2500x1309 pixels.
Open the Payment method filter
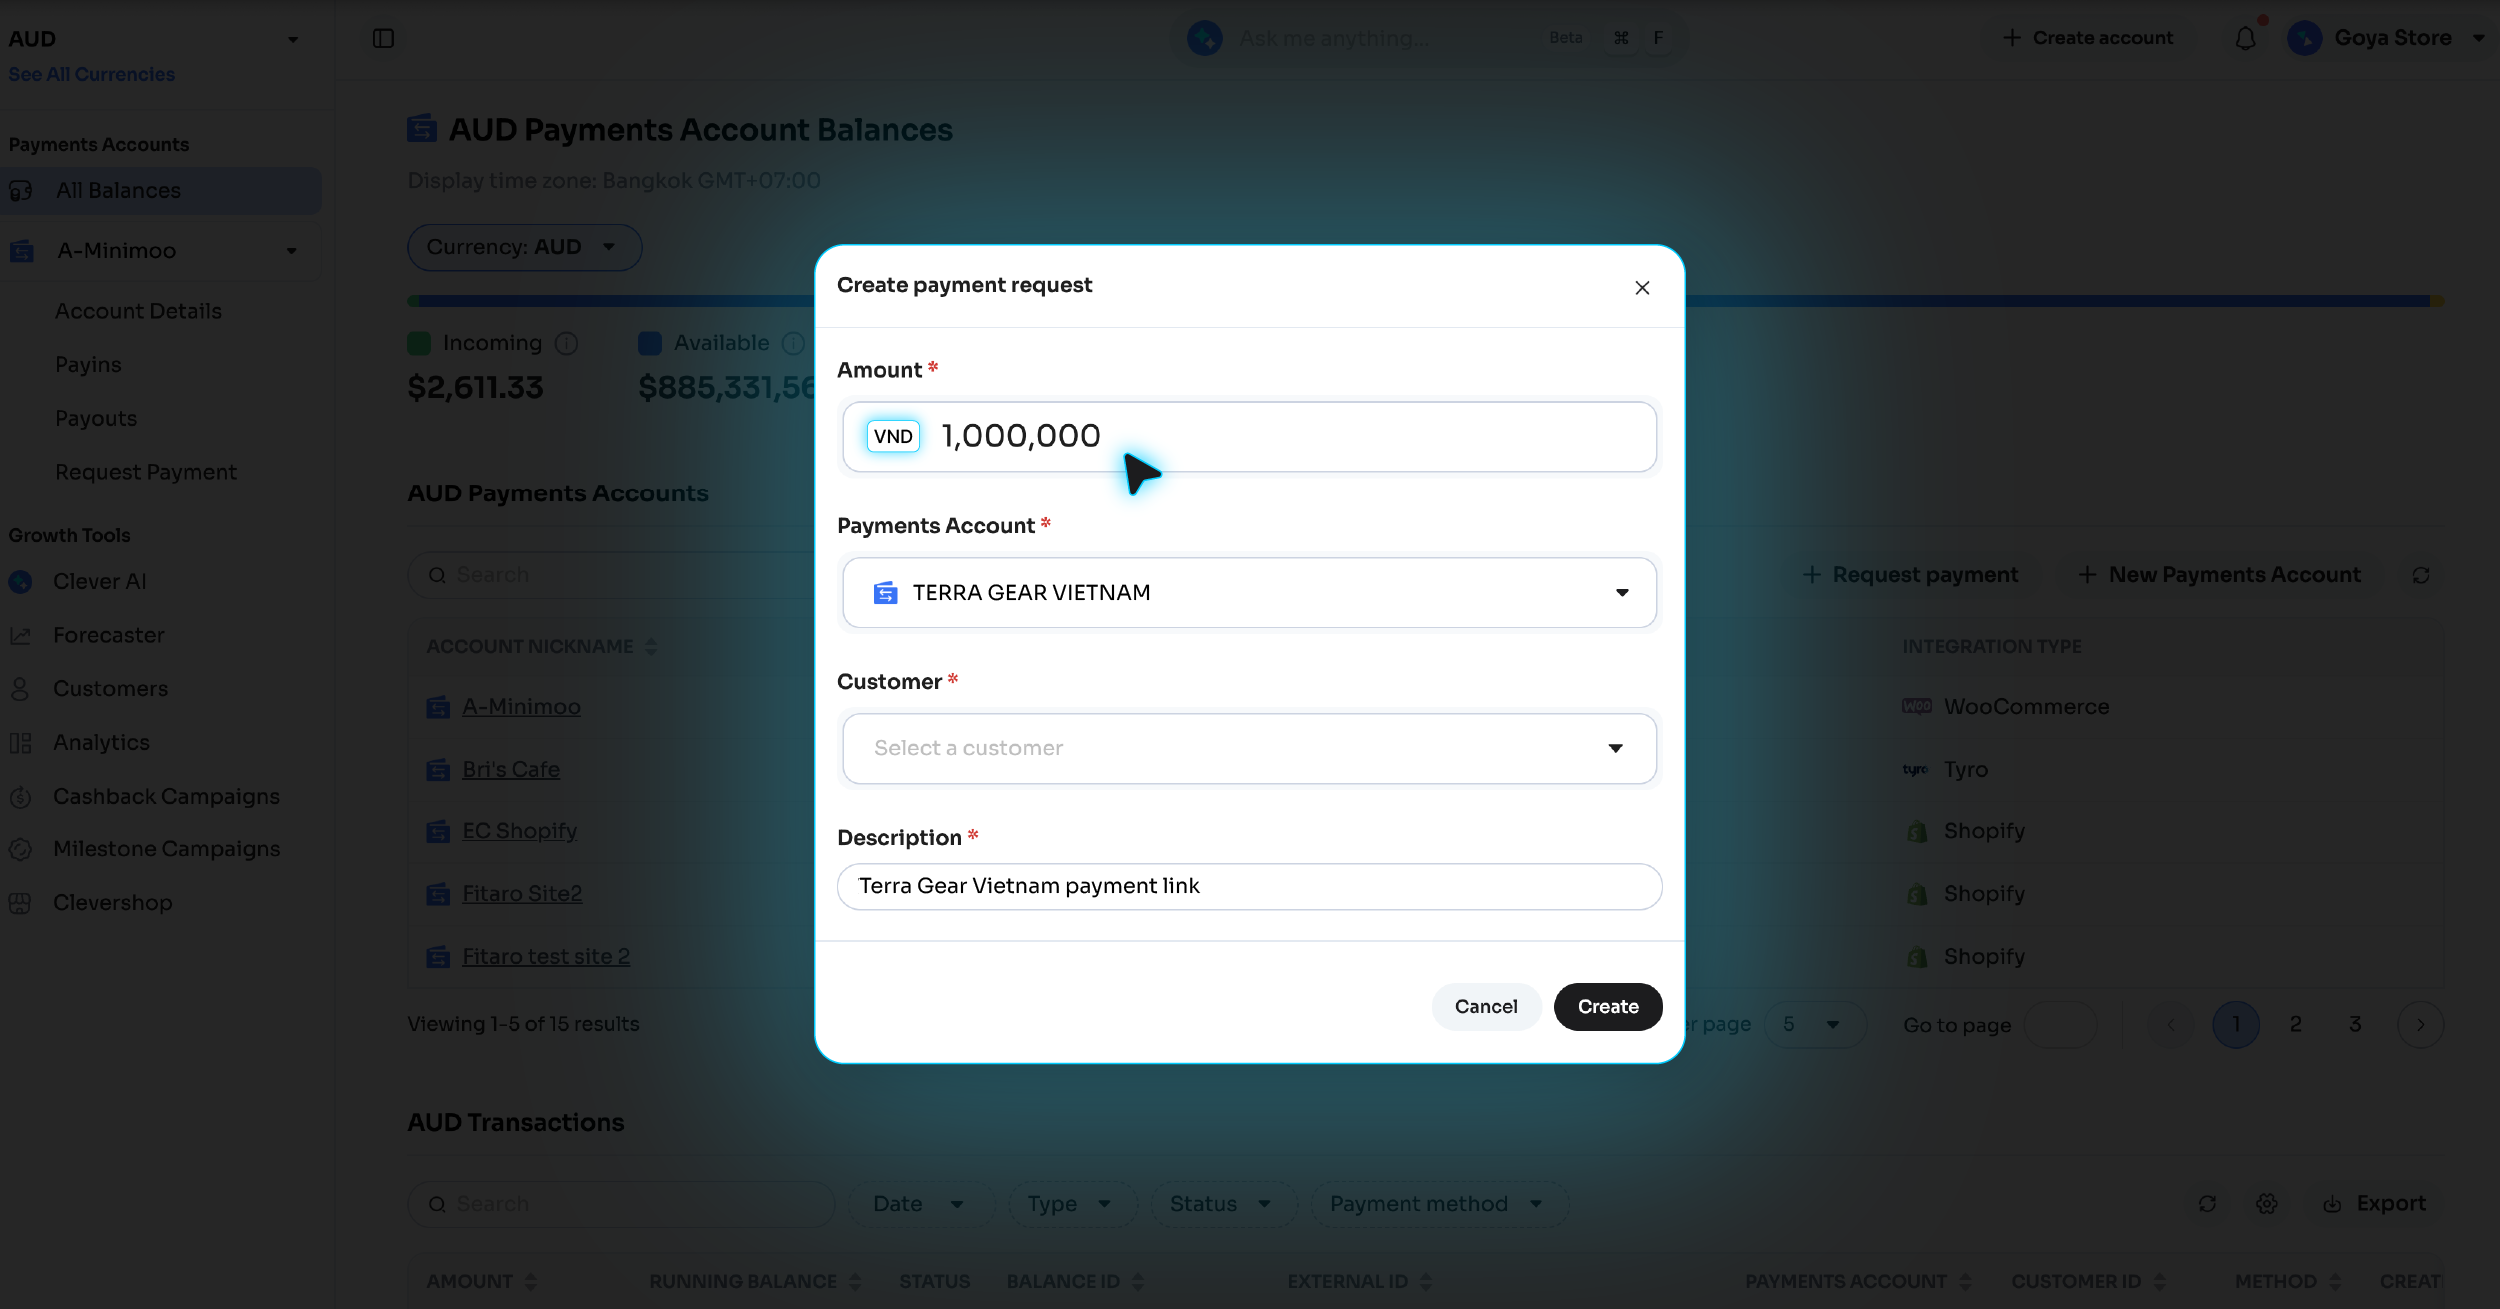pyautogui.click(x=1438, y=1204)
